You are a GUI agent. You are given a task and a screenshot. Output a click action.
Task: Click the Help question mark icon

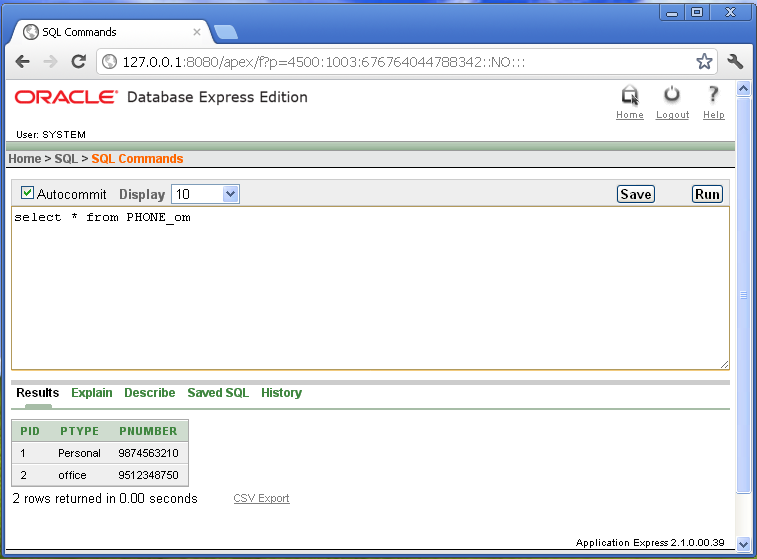(713, 94)
